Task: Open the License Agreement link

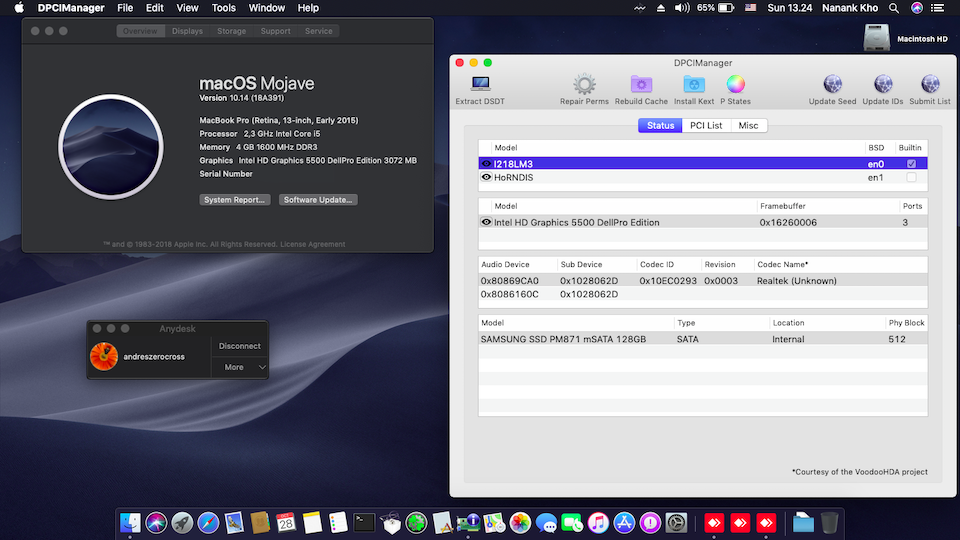Action: pyautogui.click(x=313, y=244)
